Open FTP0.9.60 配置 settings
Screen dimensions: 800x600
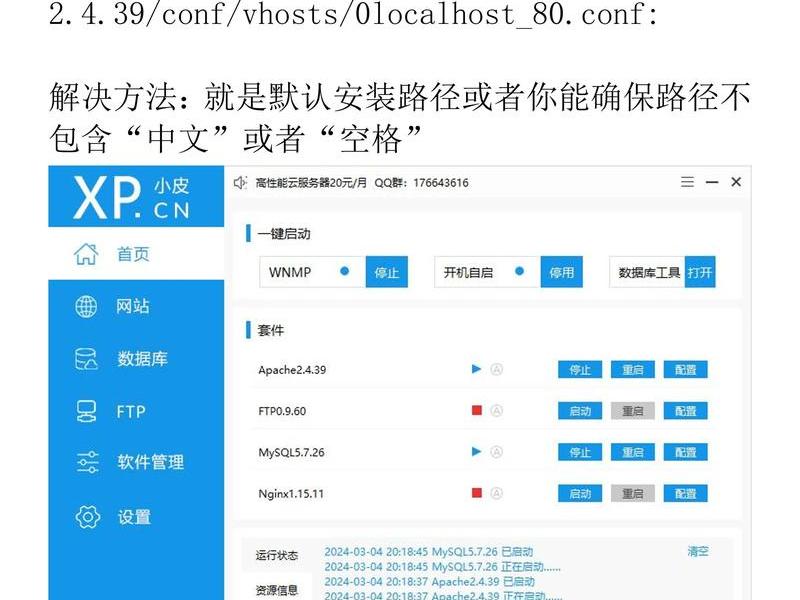[685, 411]
